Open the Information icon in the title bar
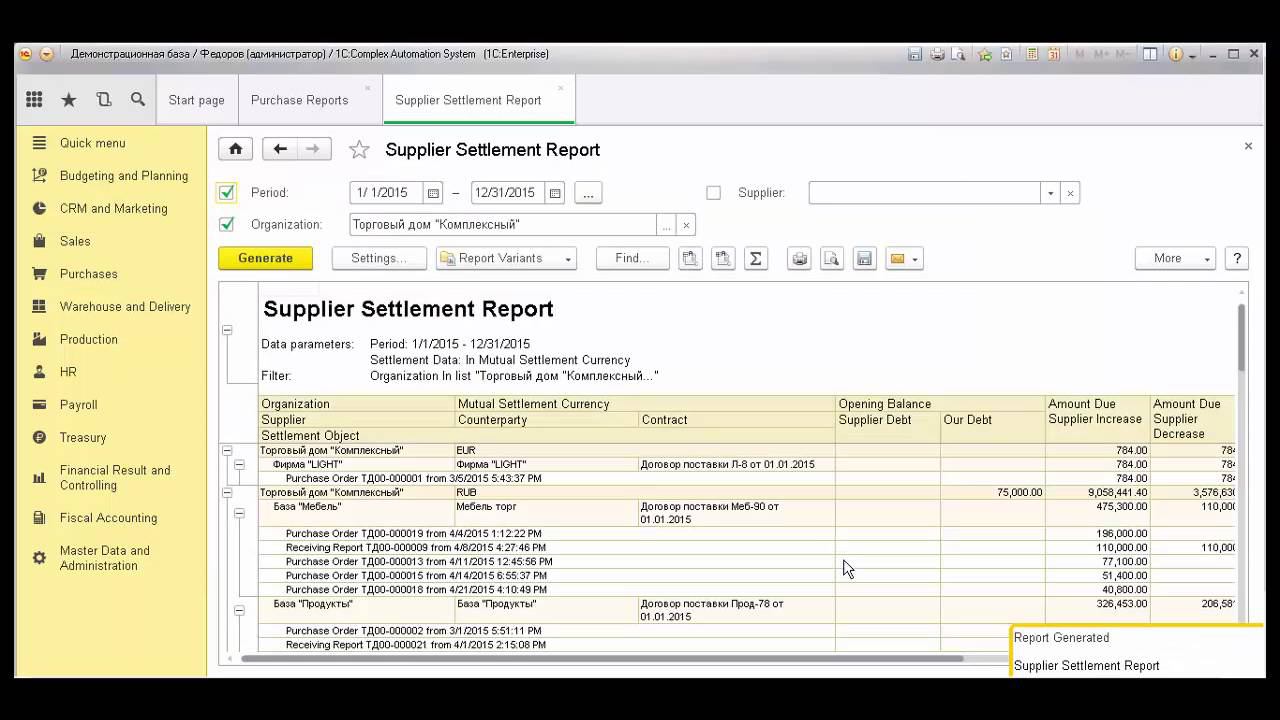 [x=1176, y=54]
